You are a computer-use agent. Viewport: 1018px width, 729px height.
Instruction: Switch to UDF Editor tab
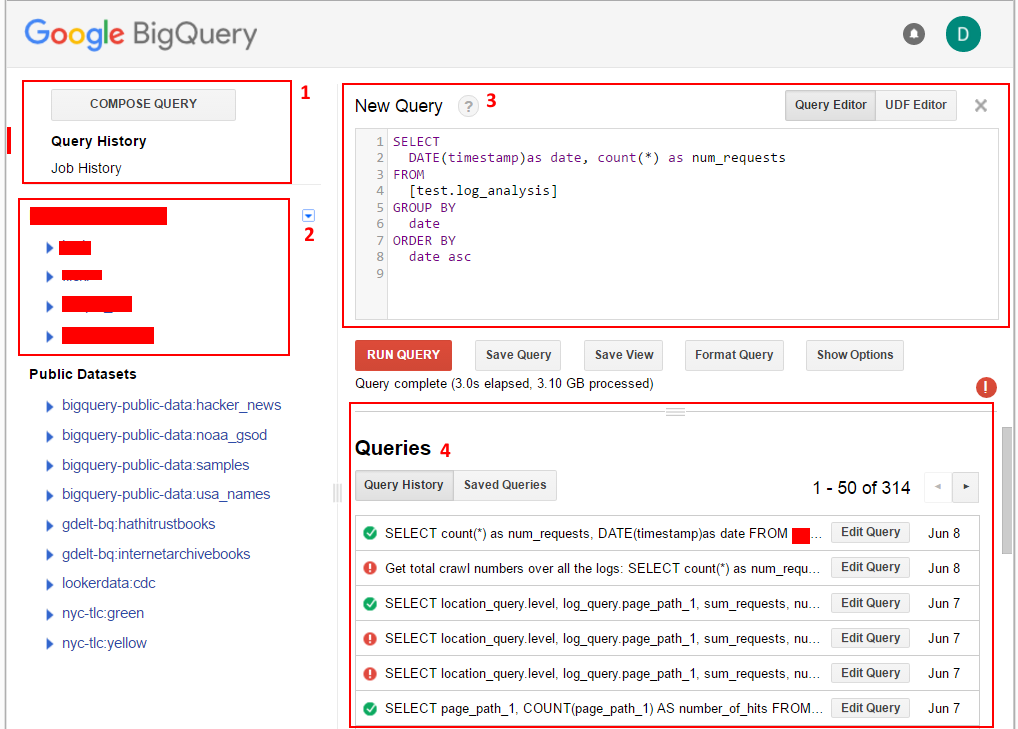click(x=915, y=105)
